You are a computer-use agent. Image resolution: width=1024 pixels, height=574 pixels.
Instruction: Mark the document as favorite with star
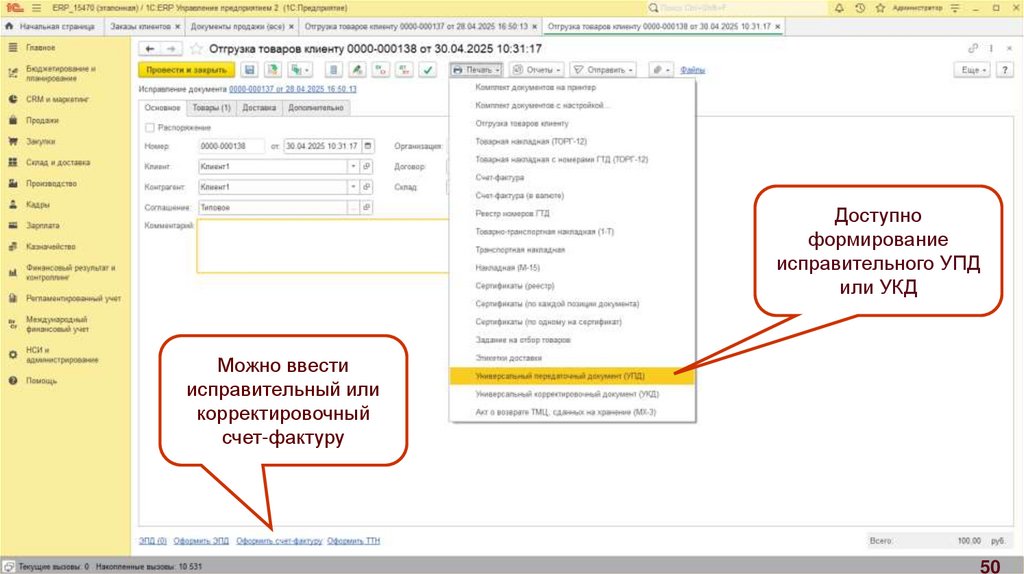click(196, 48)
